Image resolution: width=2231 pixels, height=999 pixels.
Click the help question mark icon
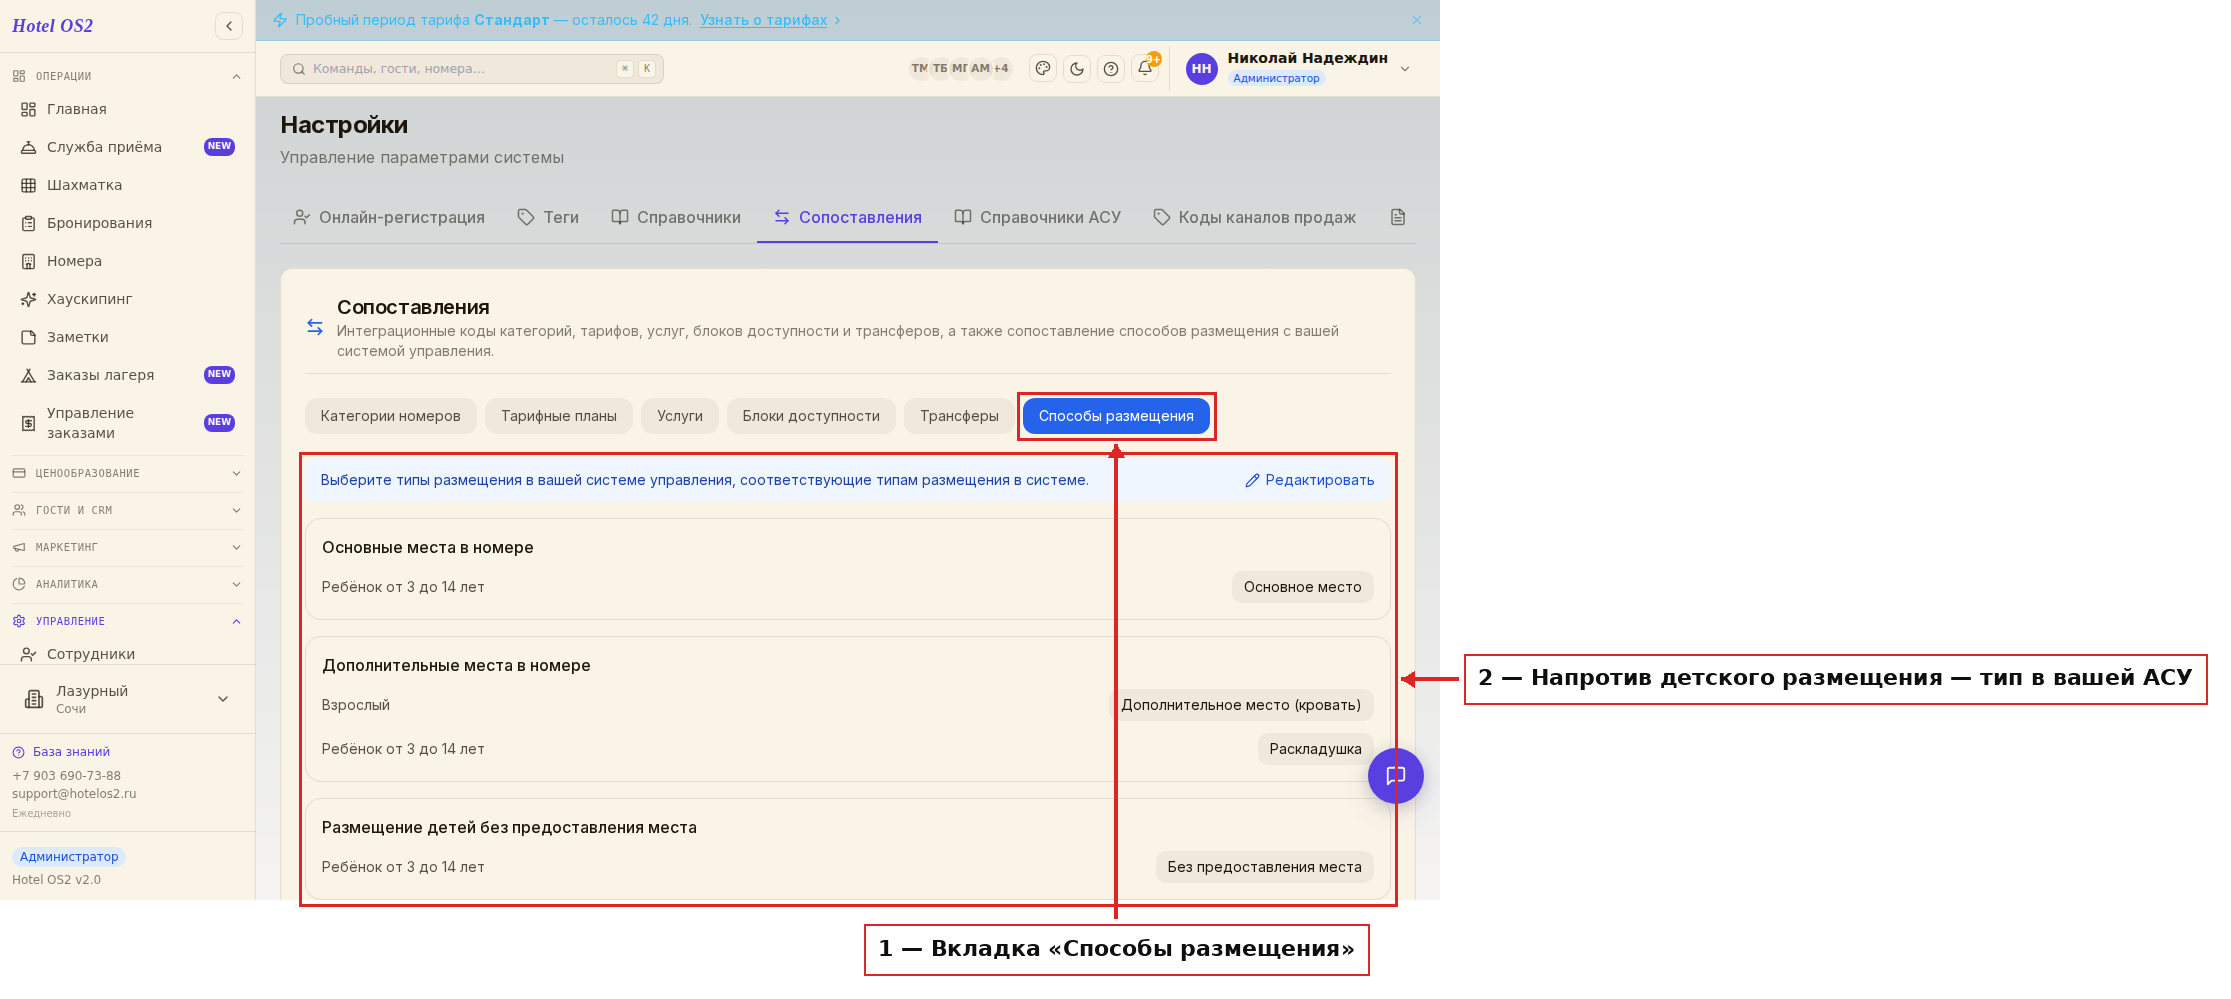[x=1111, y=69]
